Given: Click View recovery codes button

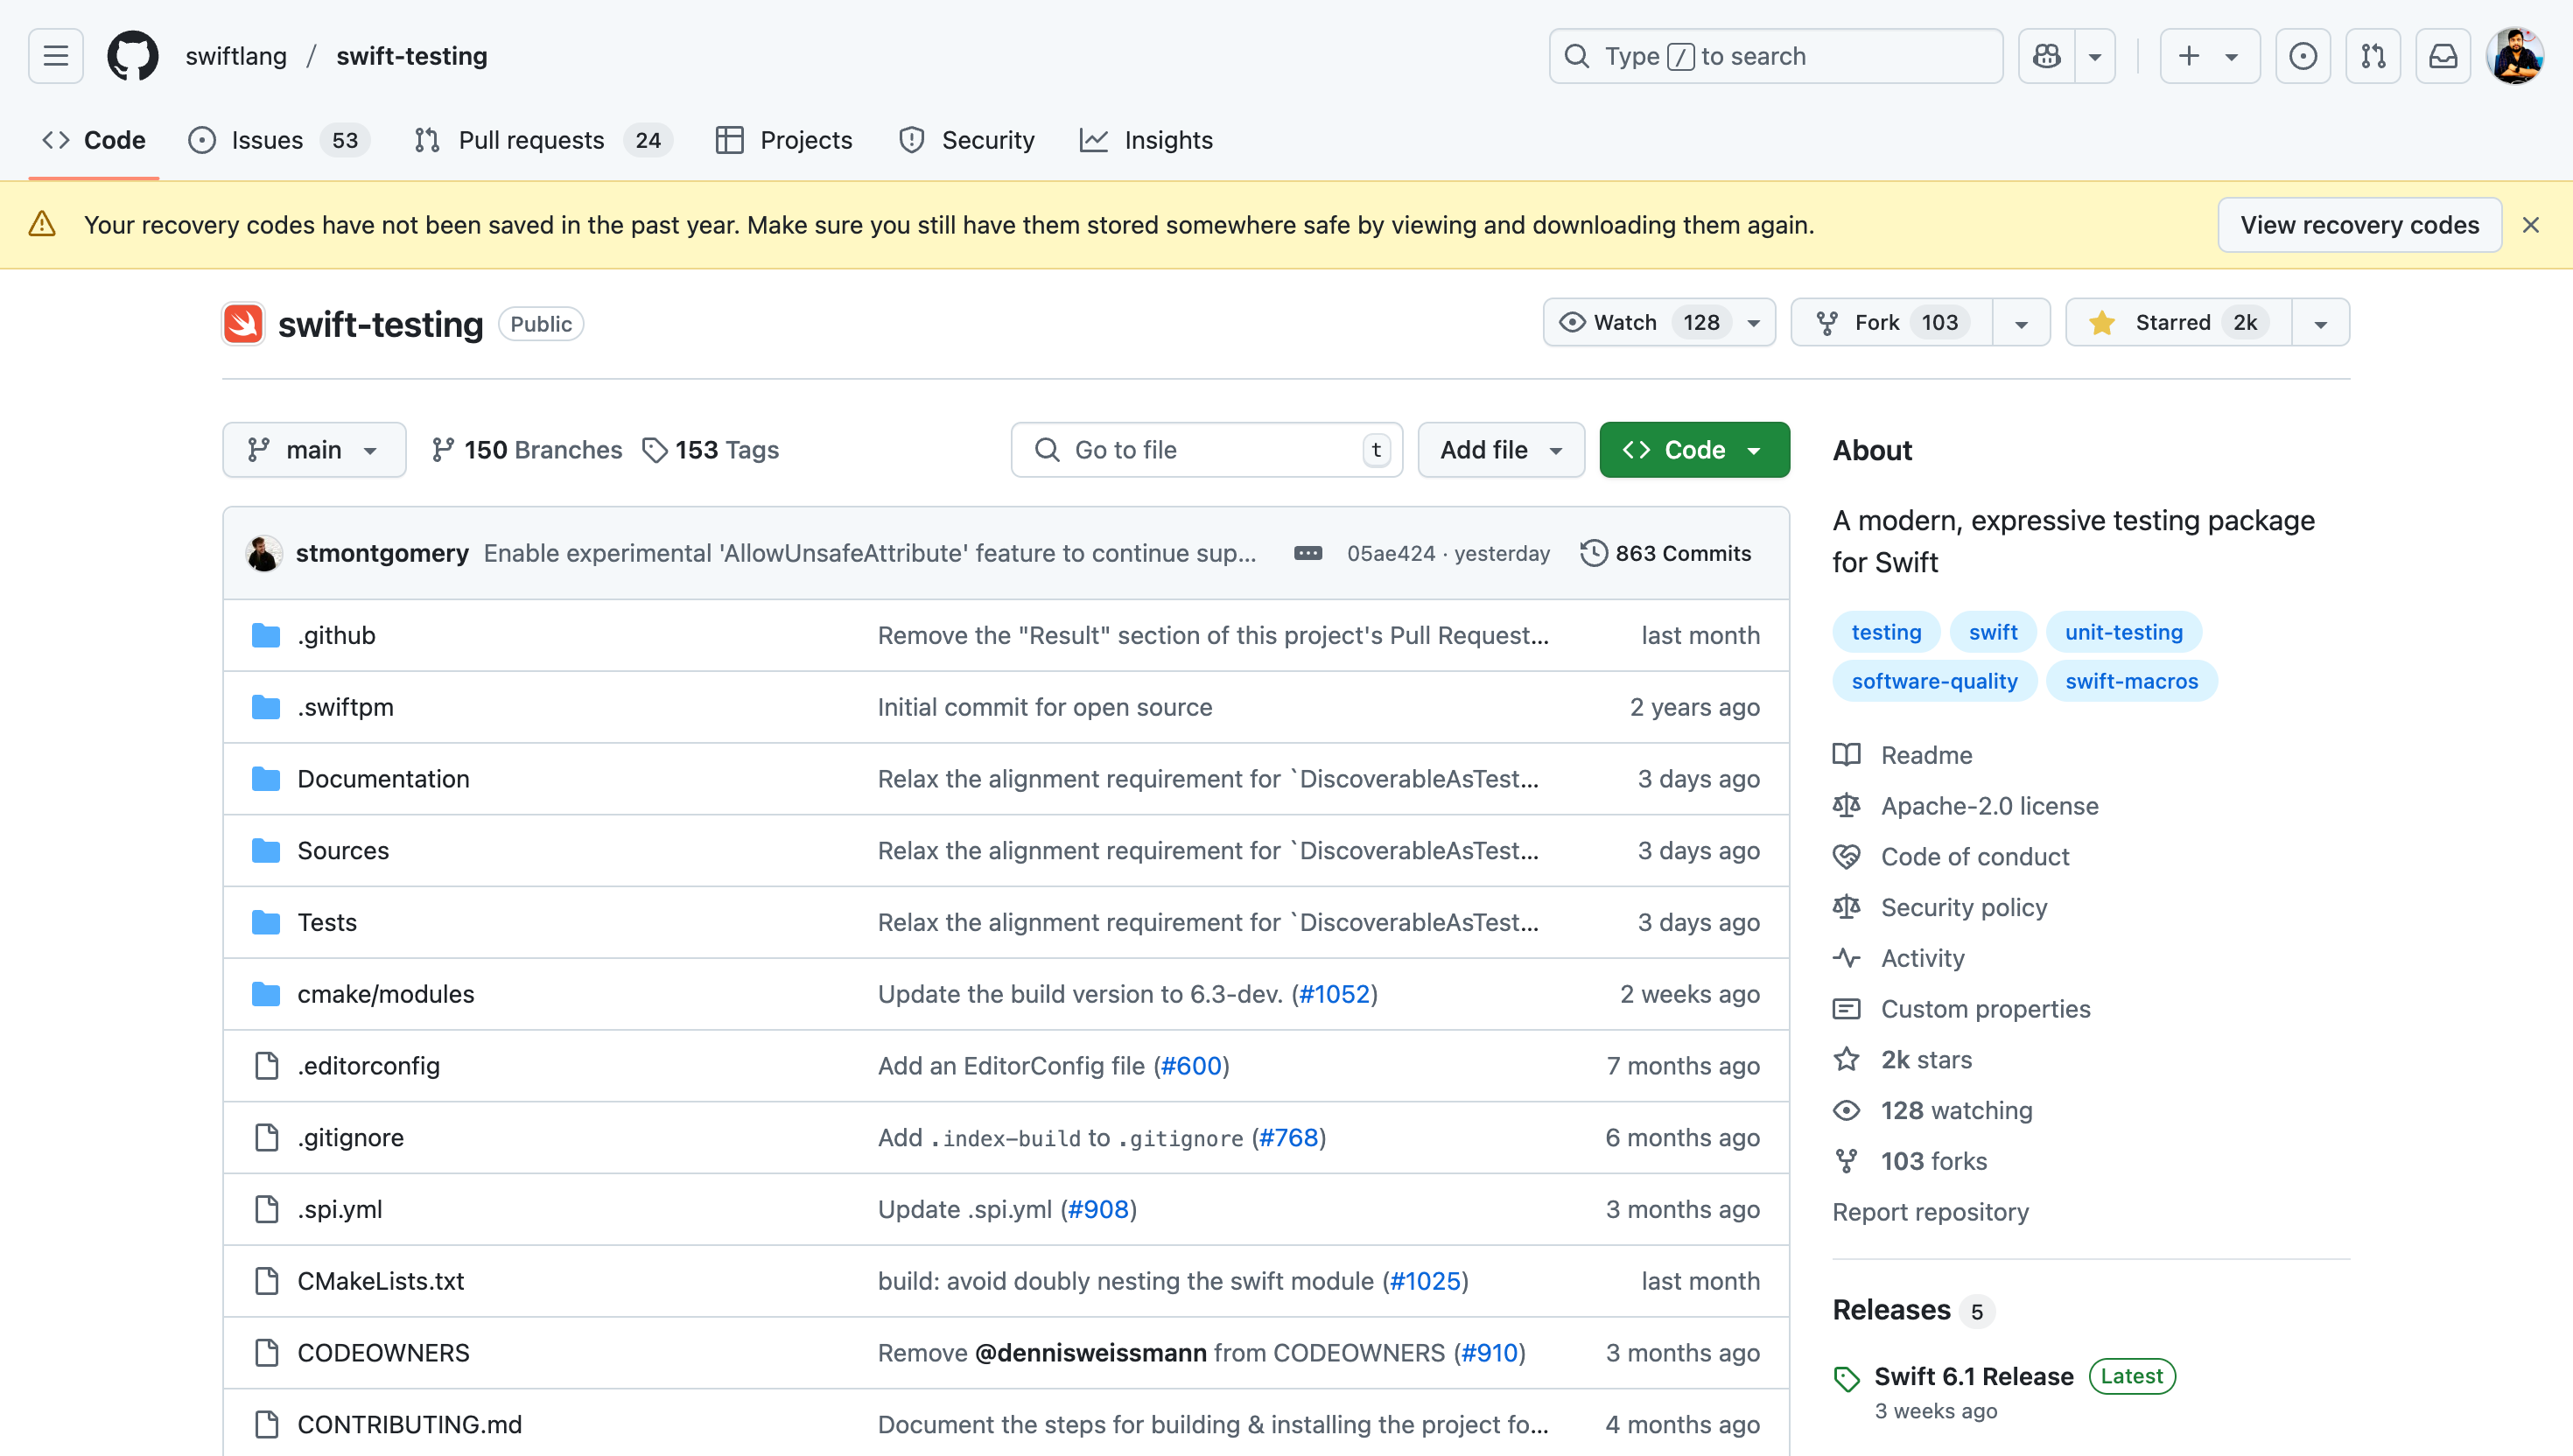Looking at the screenshot, I should [x=2359, y=225].
